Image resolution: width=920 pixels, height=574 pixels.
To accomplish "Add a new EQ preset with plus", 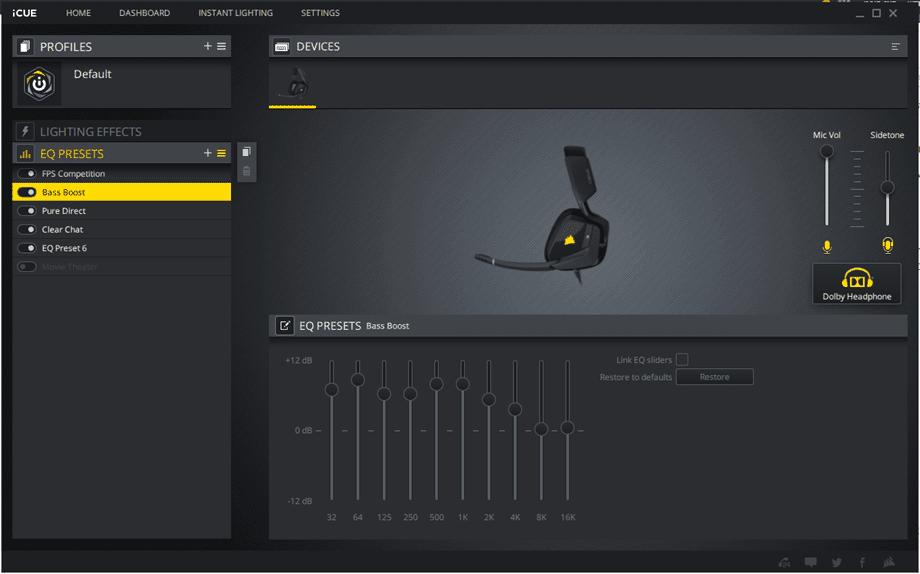I will click(207, 153).
